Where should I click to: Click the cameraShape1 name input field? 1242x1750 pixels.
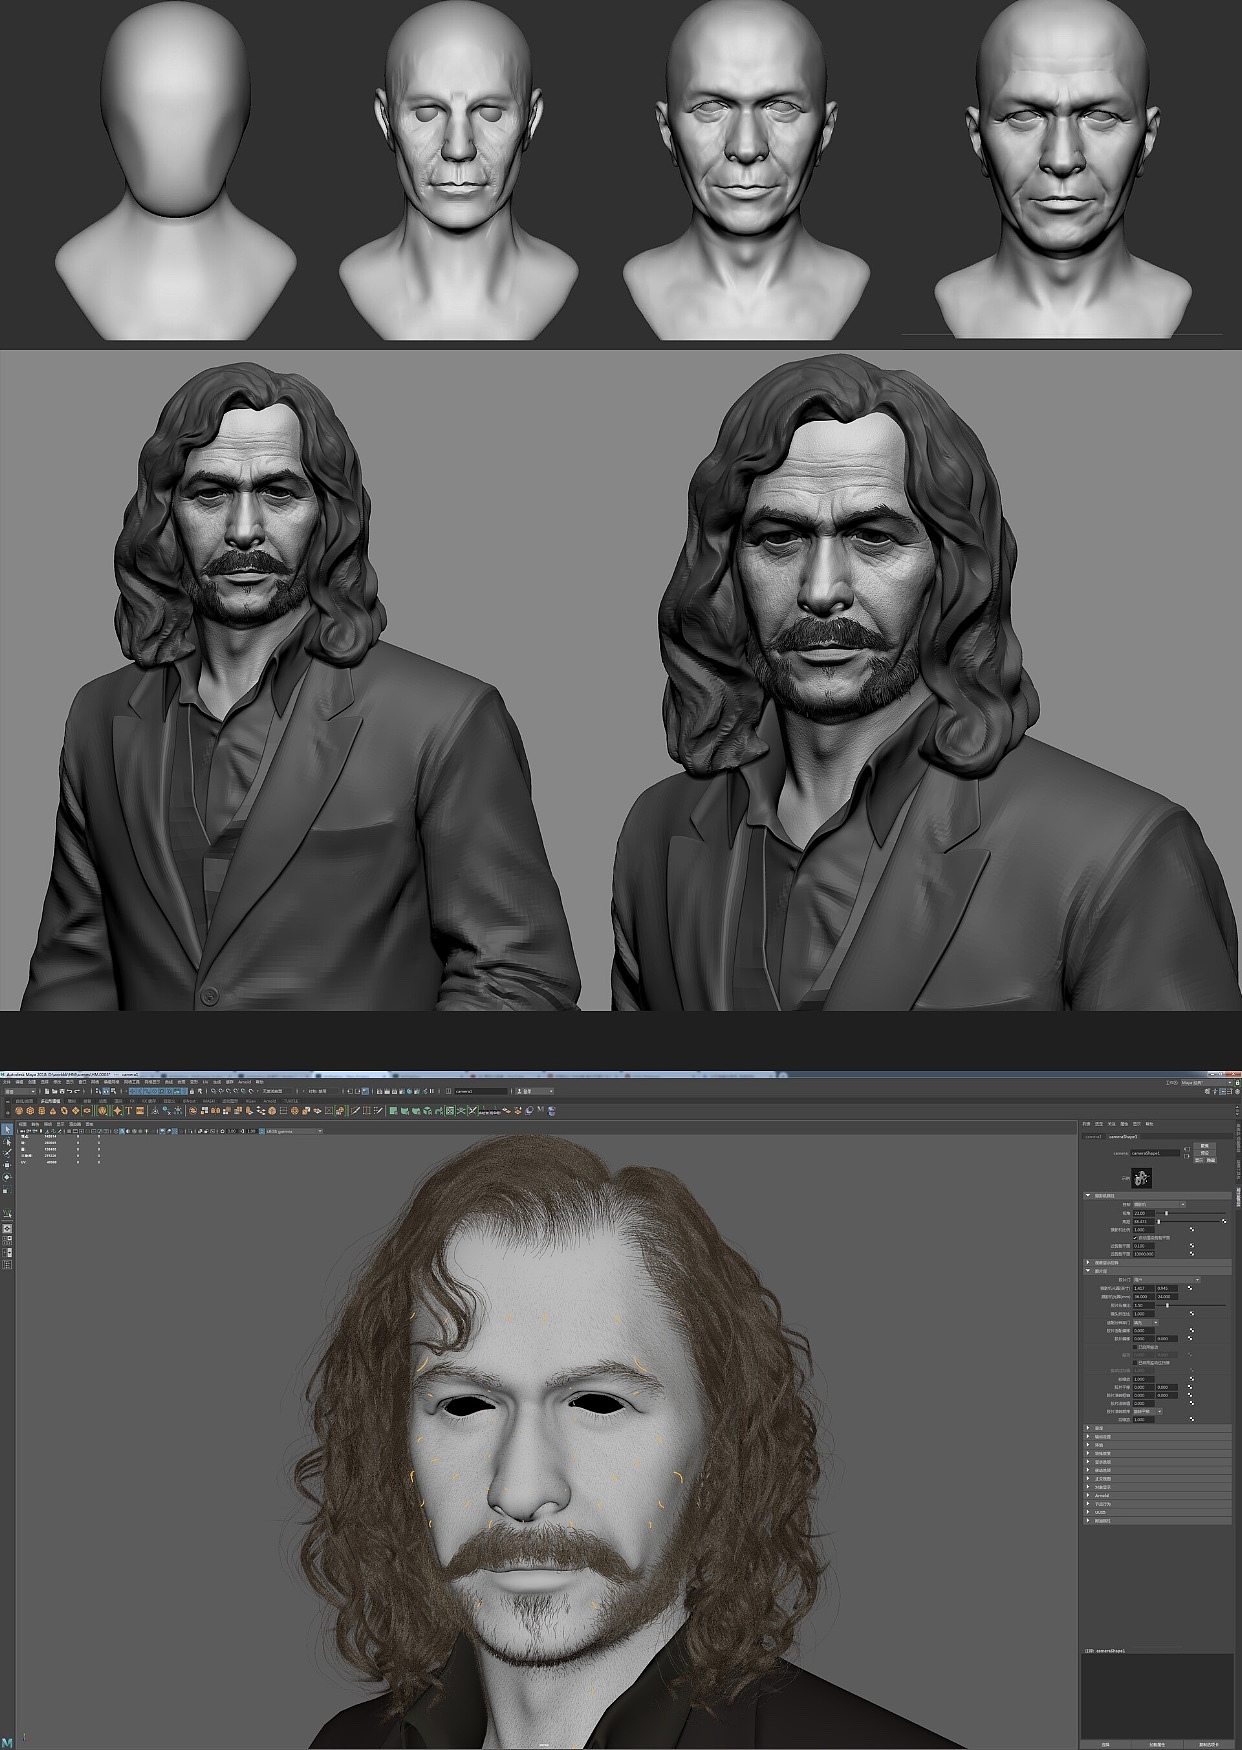[1155, 1153]
